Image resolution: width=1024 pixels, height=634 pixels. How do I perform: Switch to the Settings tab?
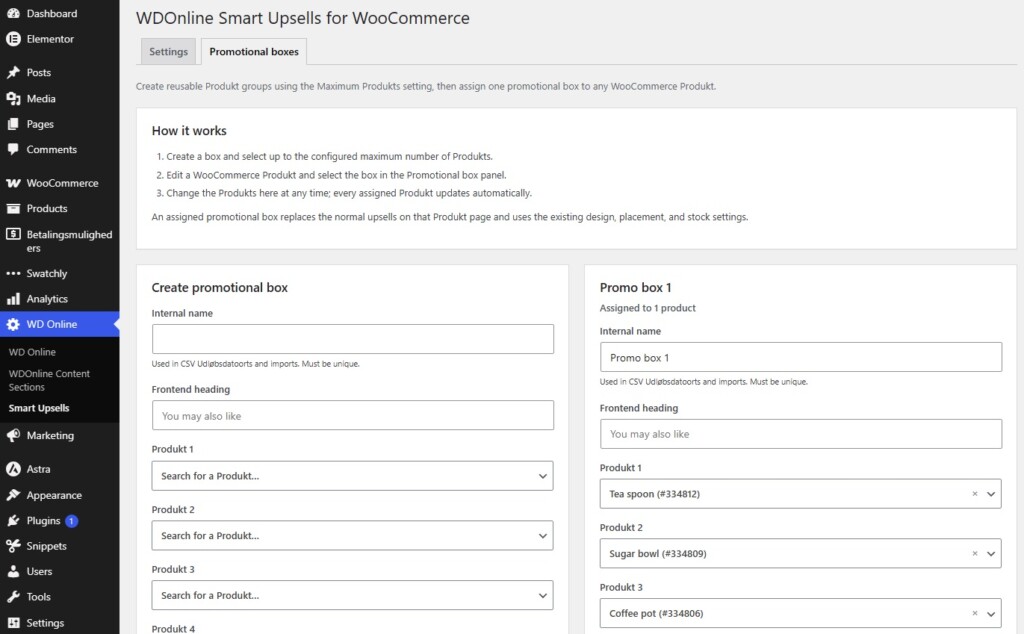click(168, 52)
